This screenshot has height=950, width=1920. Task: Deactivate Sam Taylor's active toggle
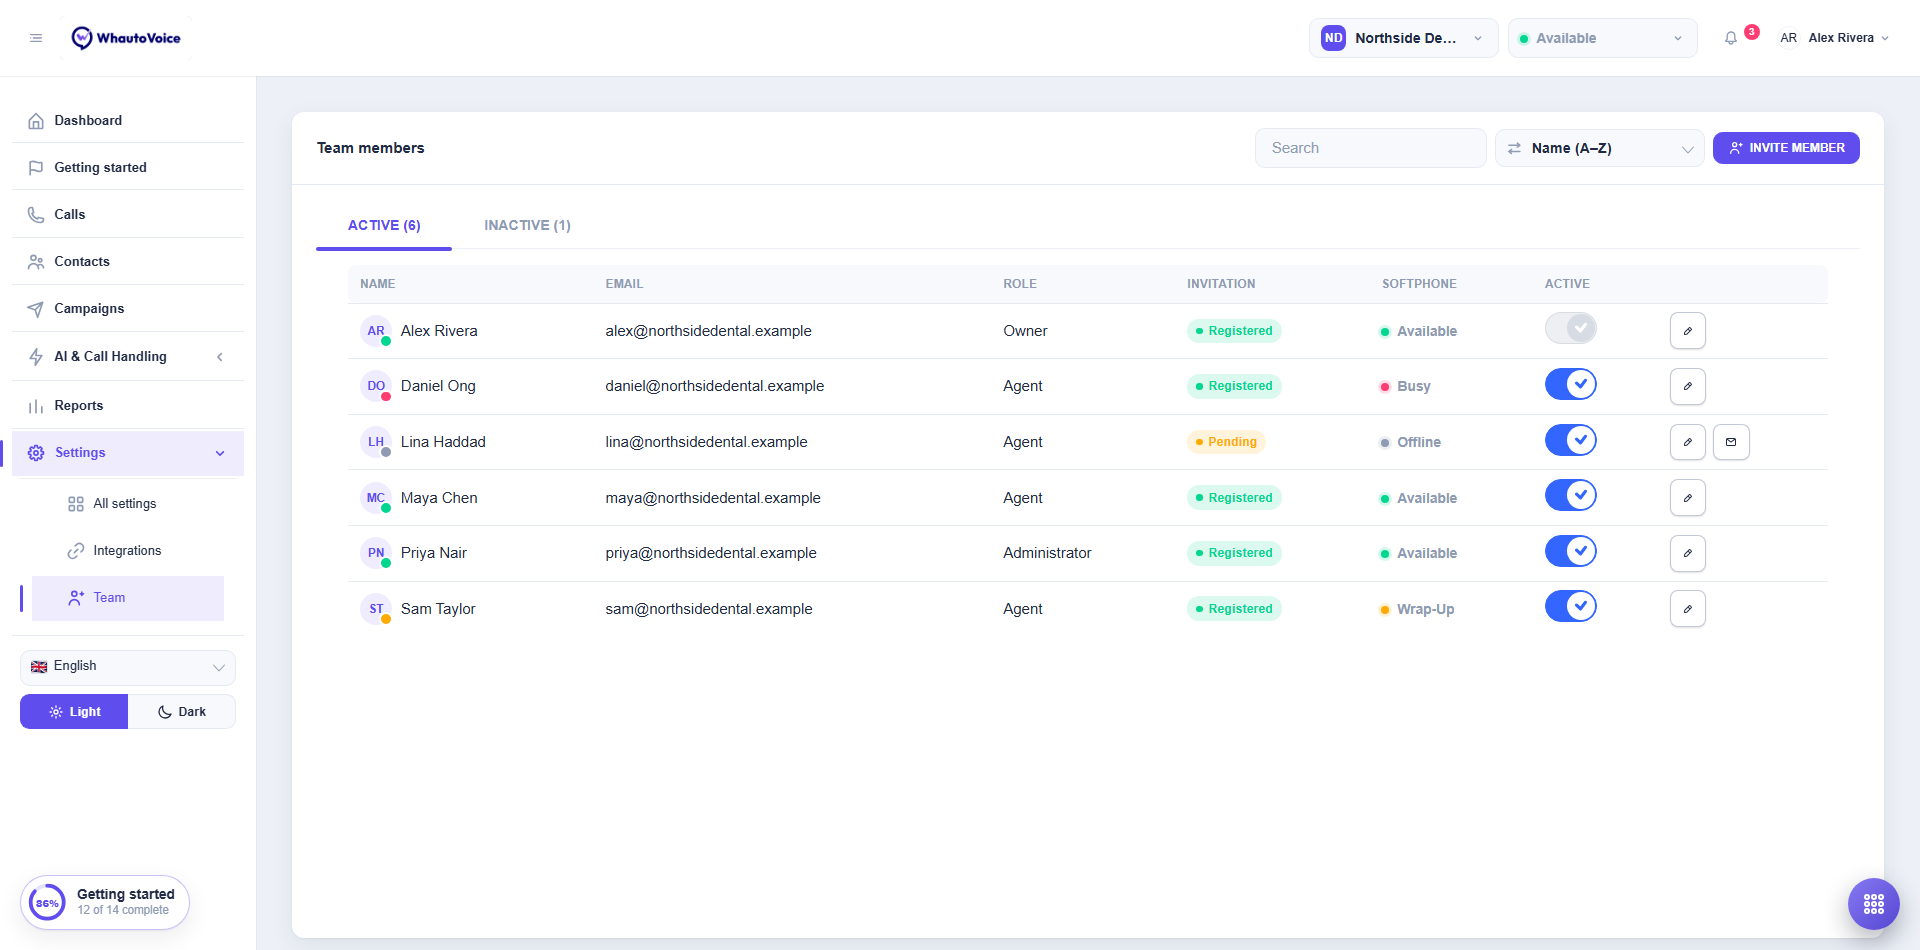click(x=1571, y=606)
